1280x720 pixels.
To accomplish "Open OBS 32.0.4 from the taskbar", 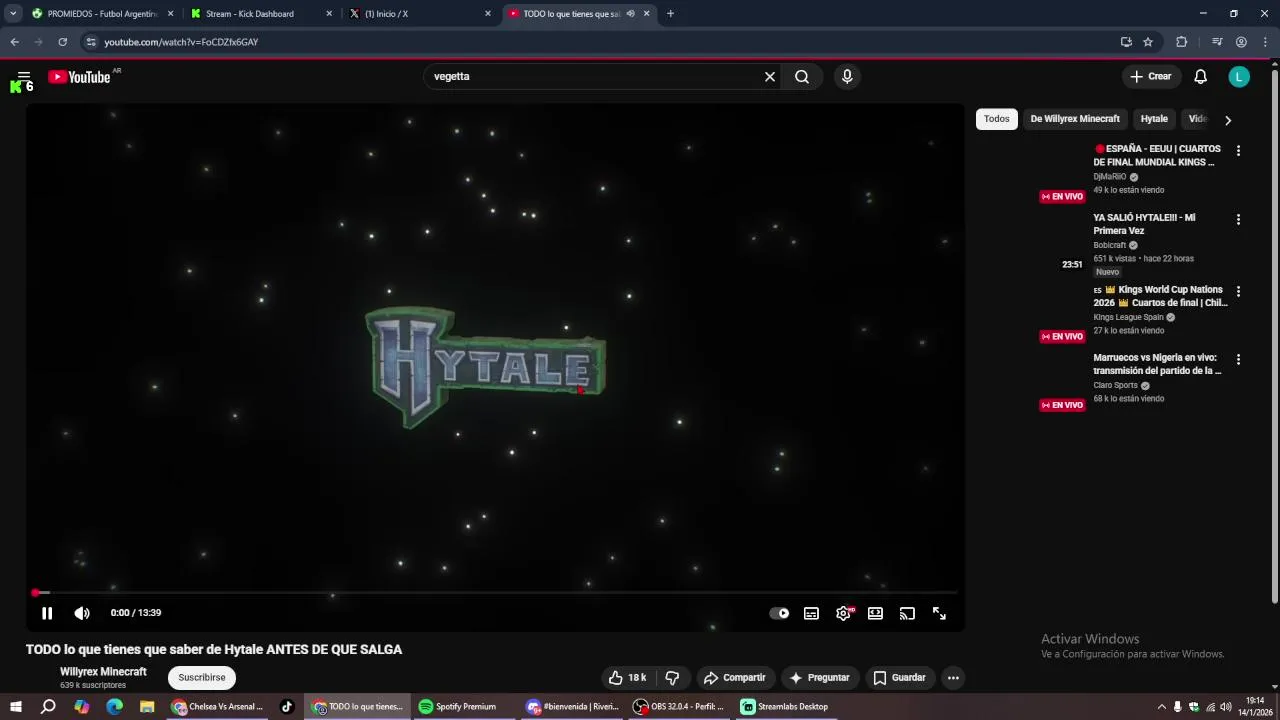I will point(678,707).
